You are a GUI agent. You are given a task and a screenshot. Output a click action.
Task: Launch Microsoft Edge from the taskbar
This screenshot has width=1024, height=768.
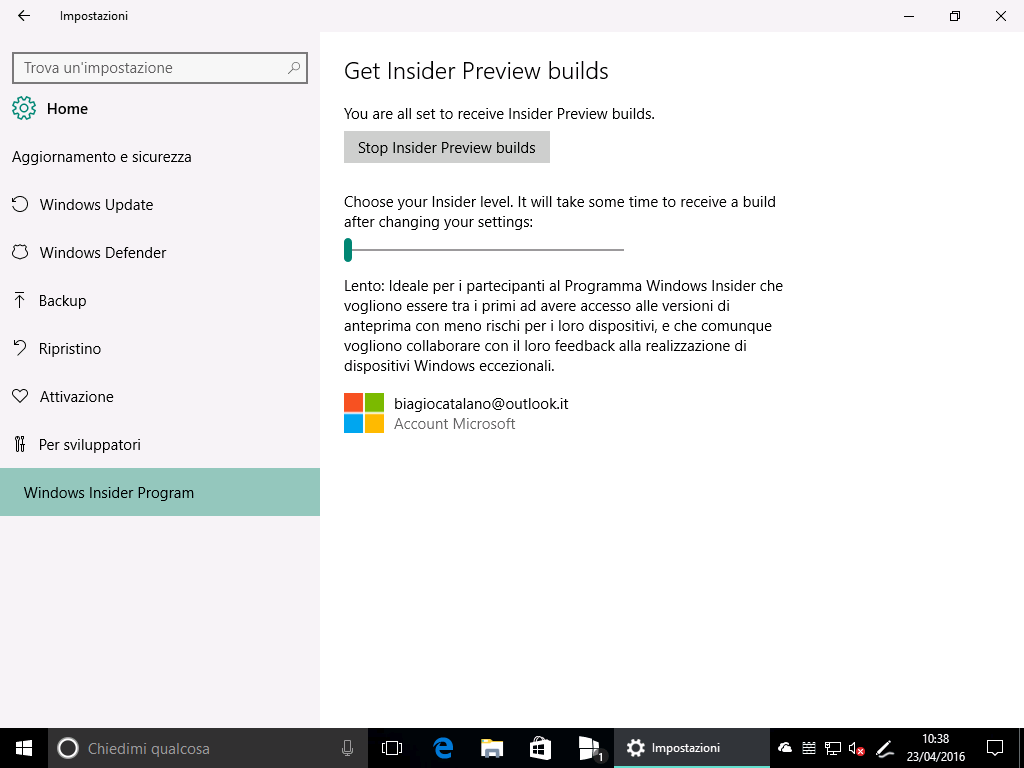click(443, 748)
